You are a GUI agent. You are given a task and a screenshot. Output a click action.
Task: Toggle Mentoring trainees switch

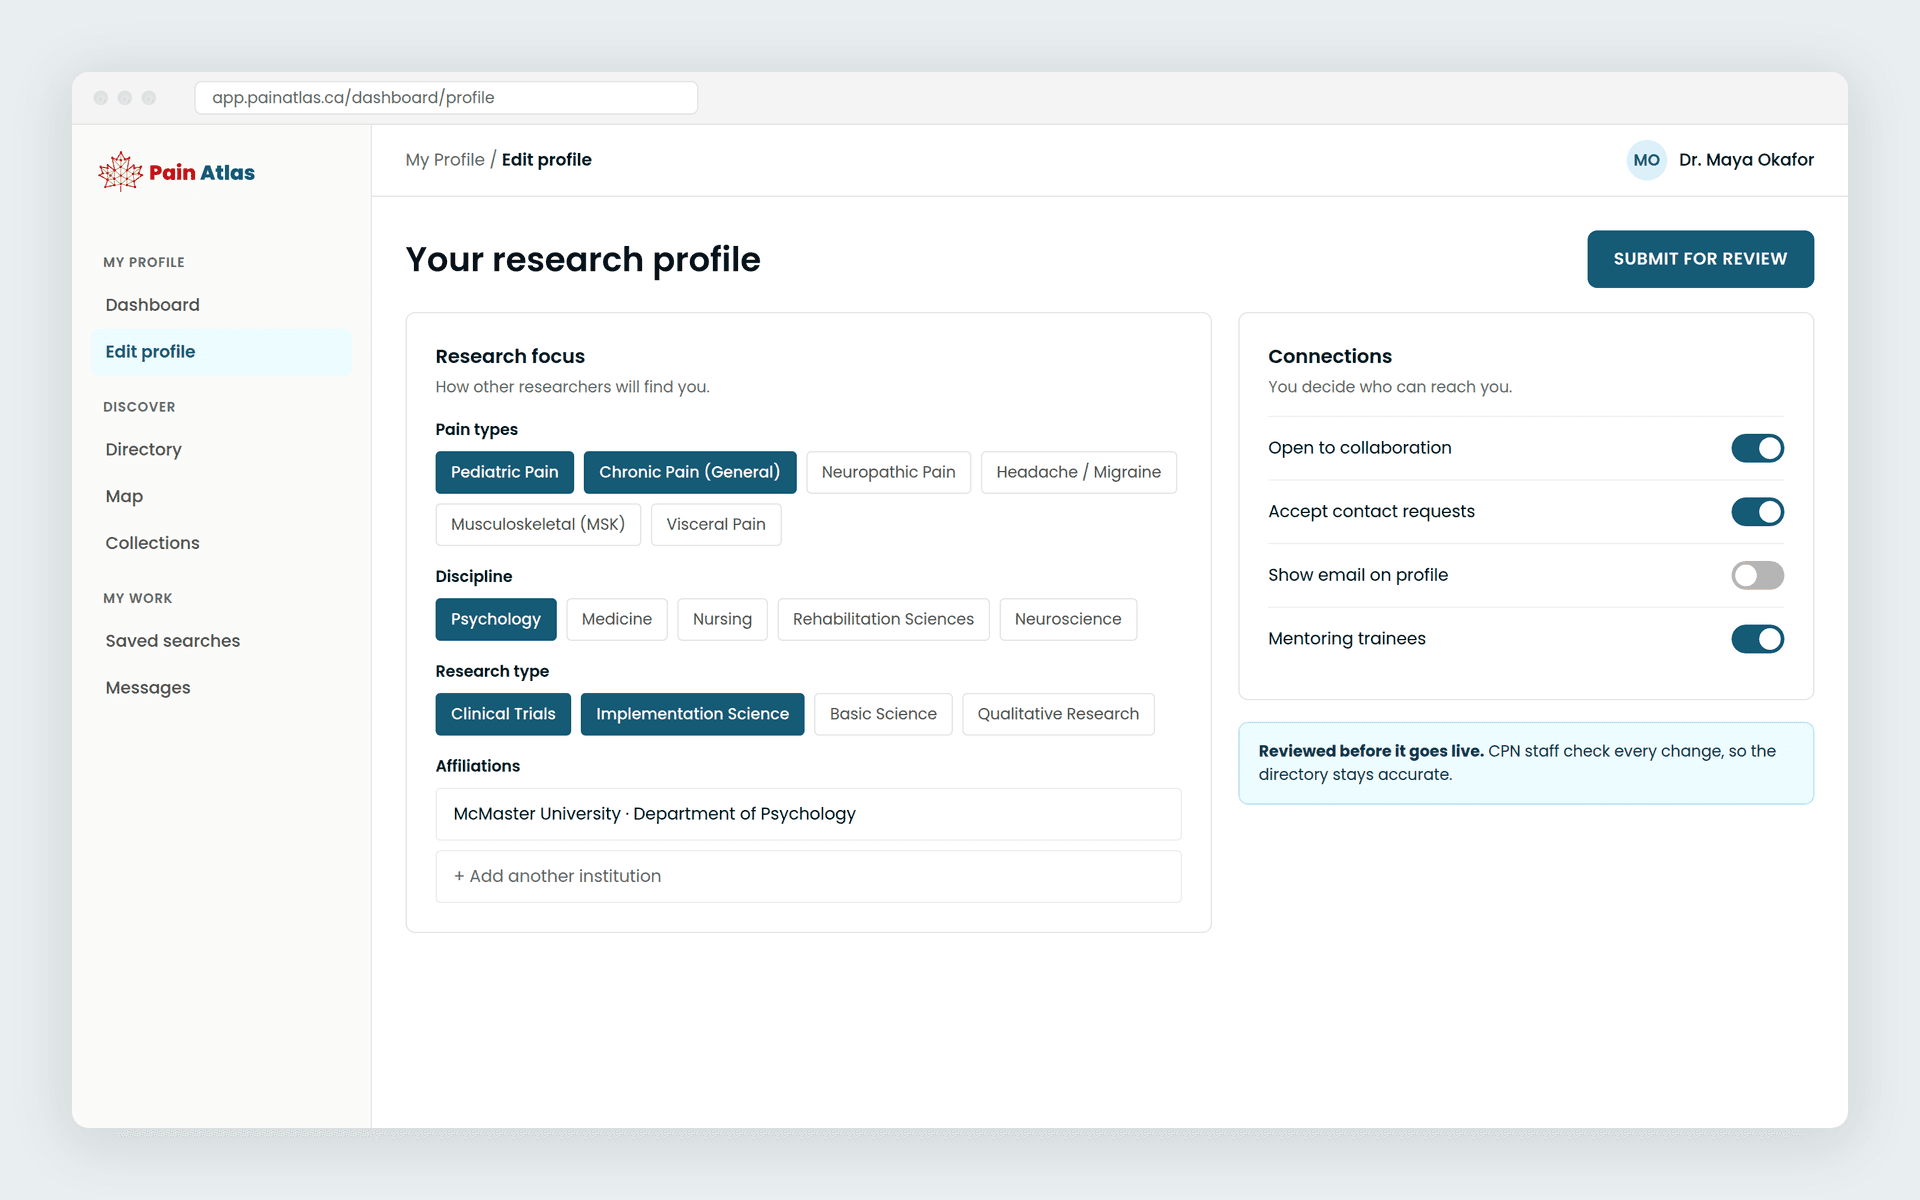click(x=1757, y=639)
